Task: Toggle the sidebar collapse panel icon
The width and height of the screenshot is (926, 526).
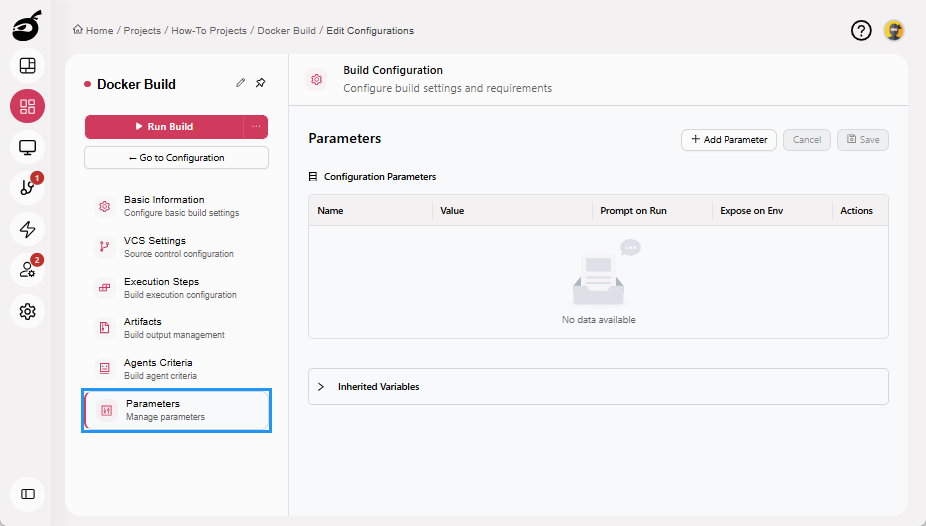Action: 28,494
